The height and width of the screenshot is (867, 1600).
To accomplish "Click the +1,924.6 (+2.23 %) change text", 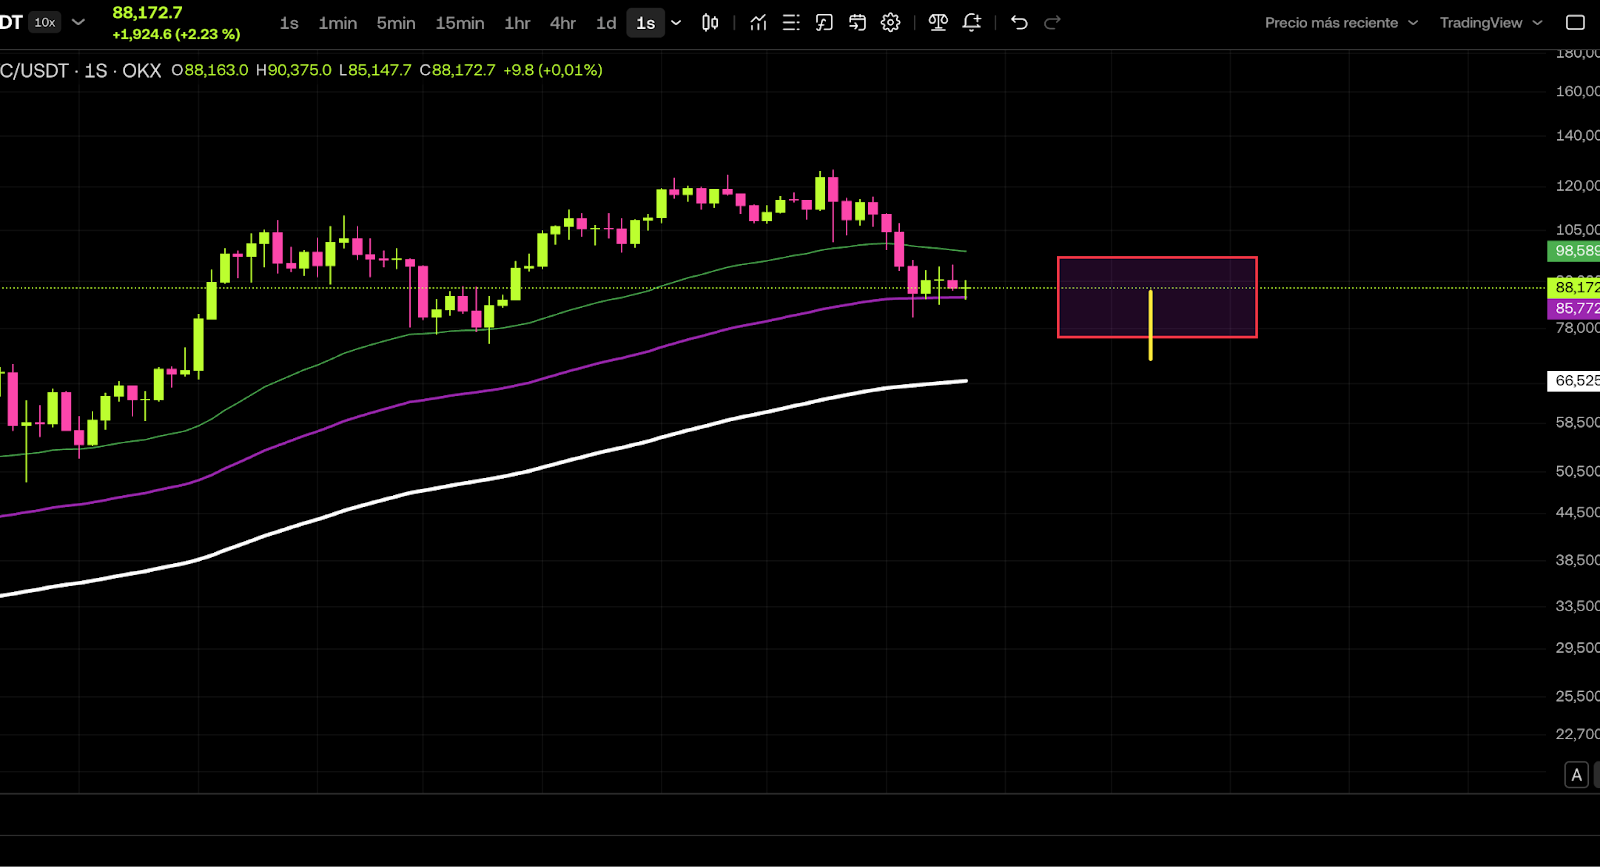I will pyautogui.click(x=176, y=34).
